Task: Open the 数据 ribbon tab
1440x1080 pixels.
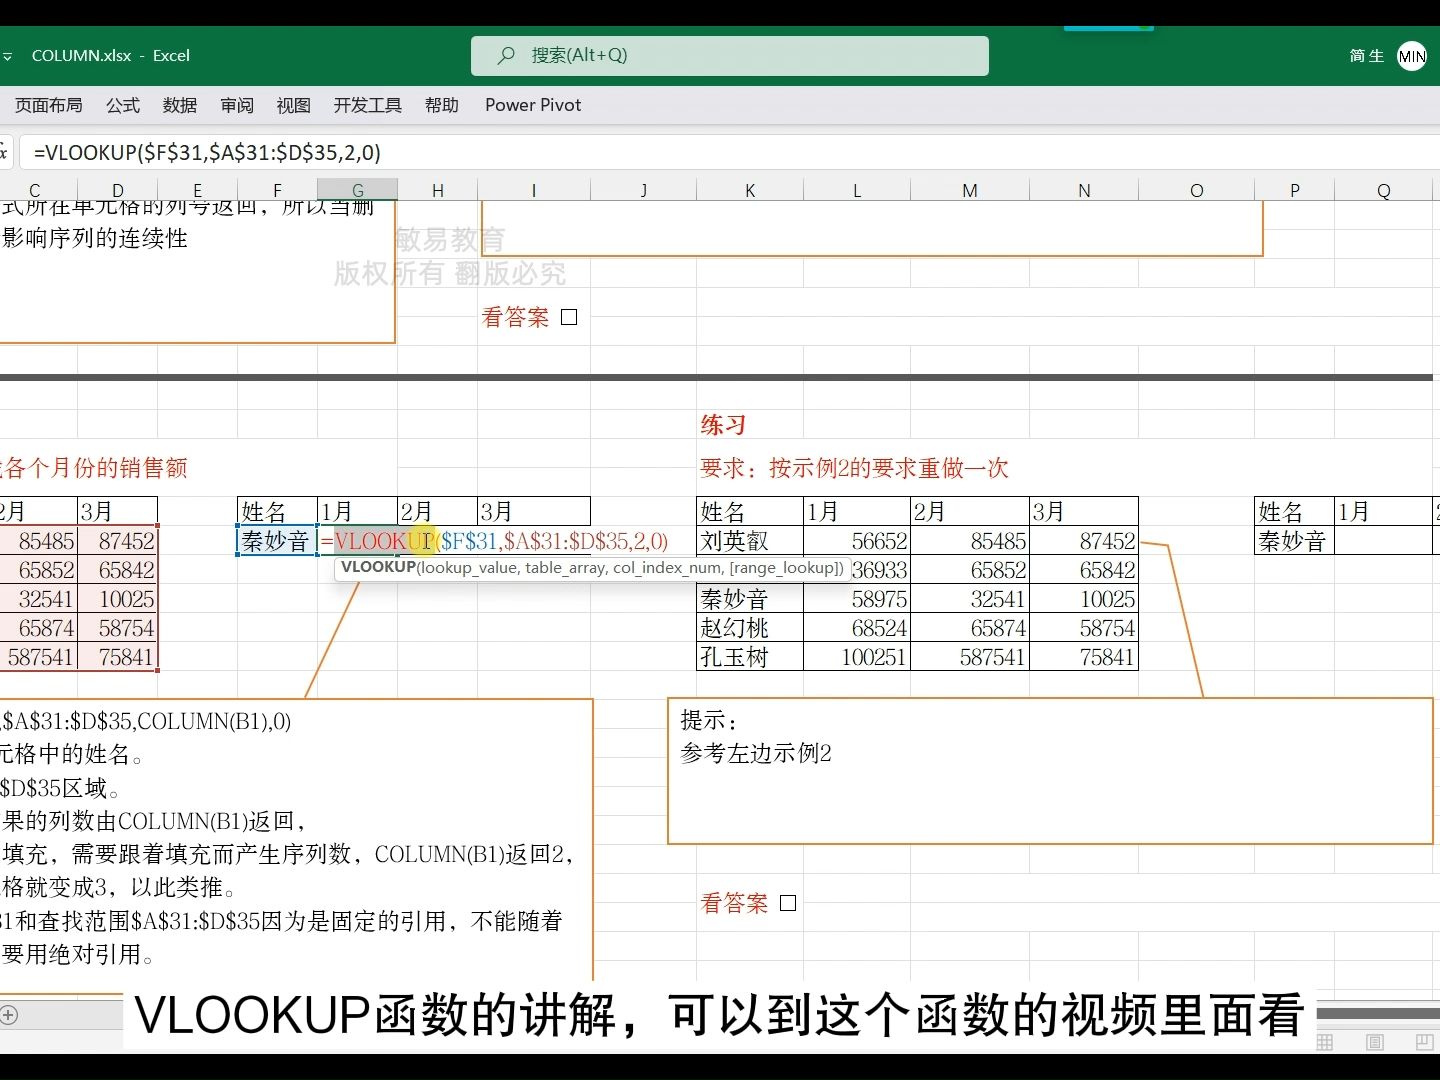Action: (179, 105)
